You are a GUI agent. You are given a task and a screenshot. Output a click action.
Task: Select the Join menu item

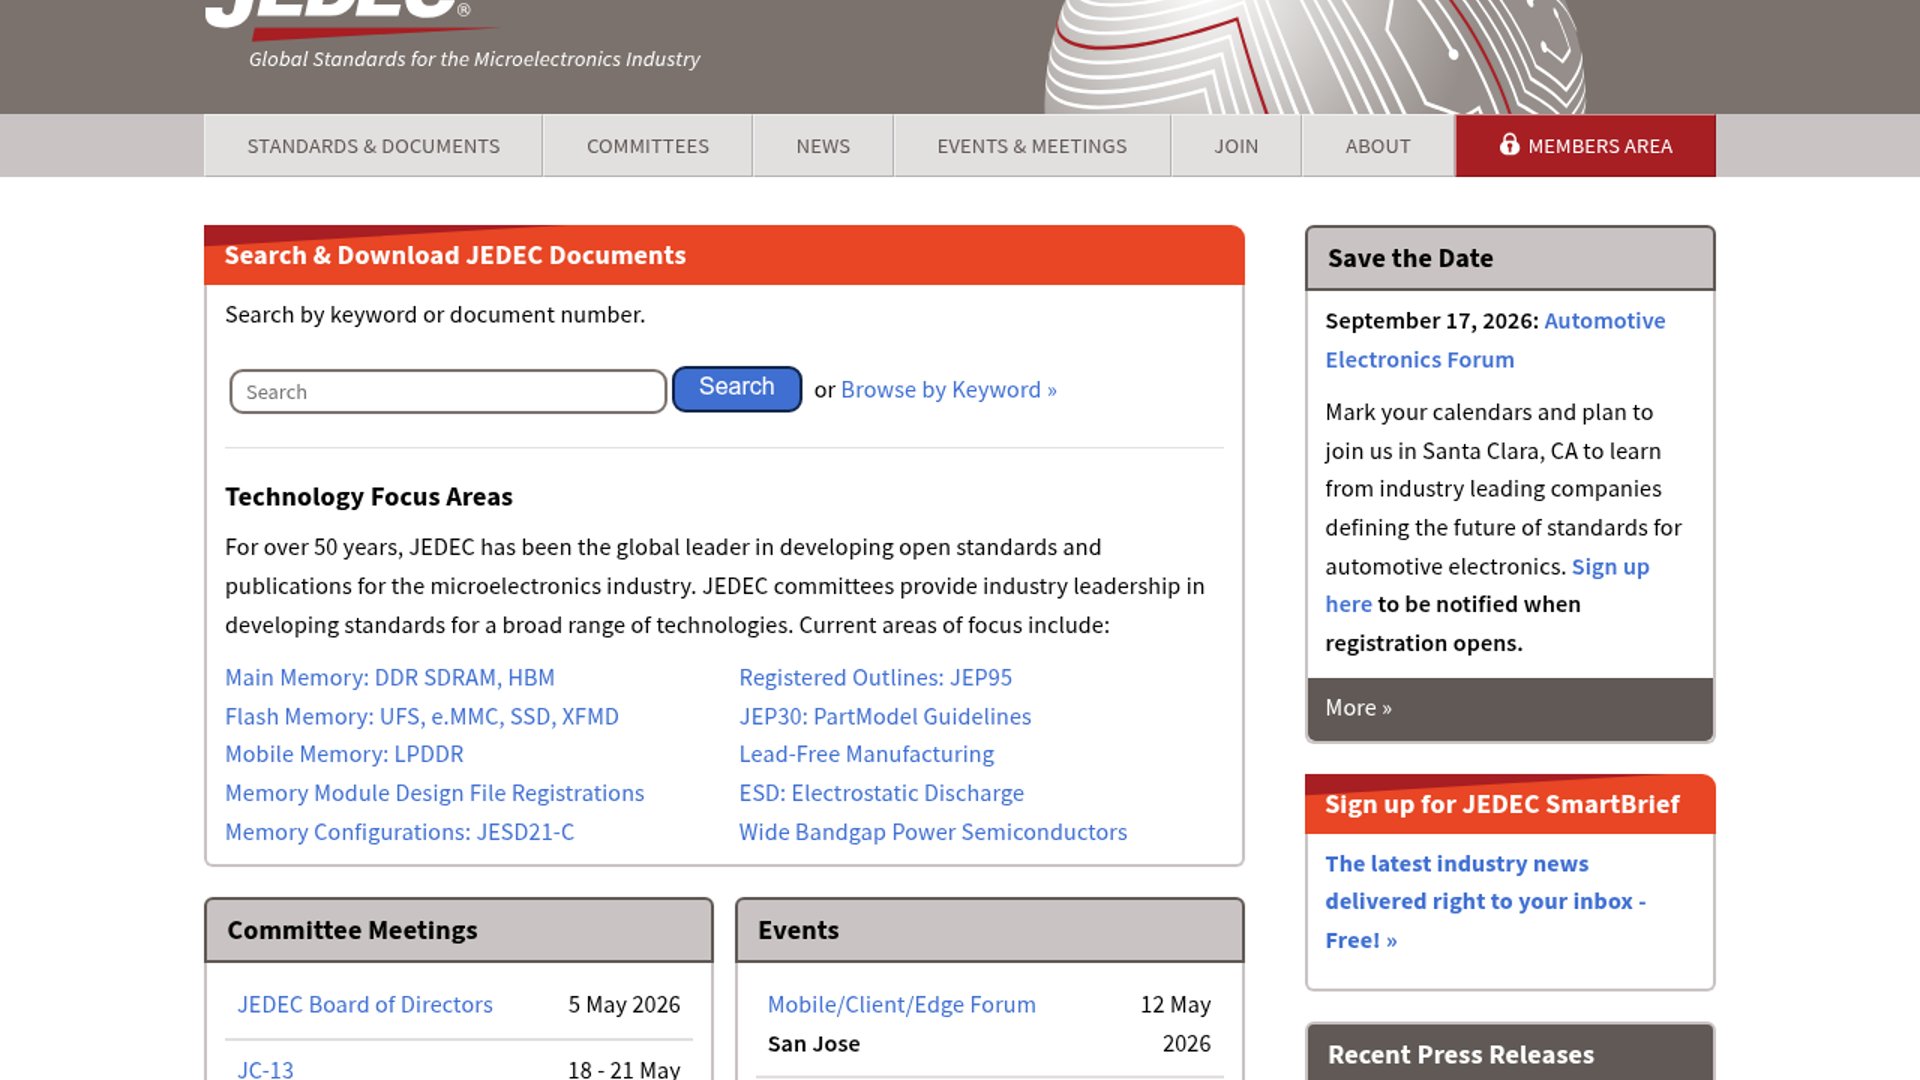coord(1236,146)
